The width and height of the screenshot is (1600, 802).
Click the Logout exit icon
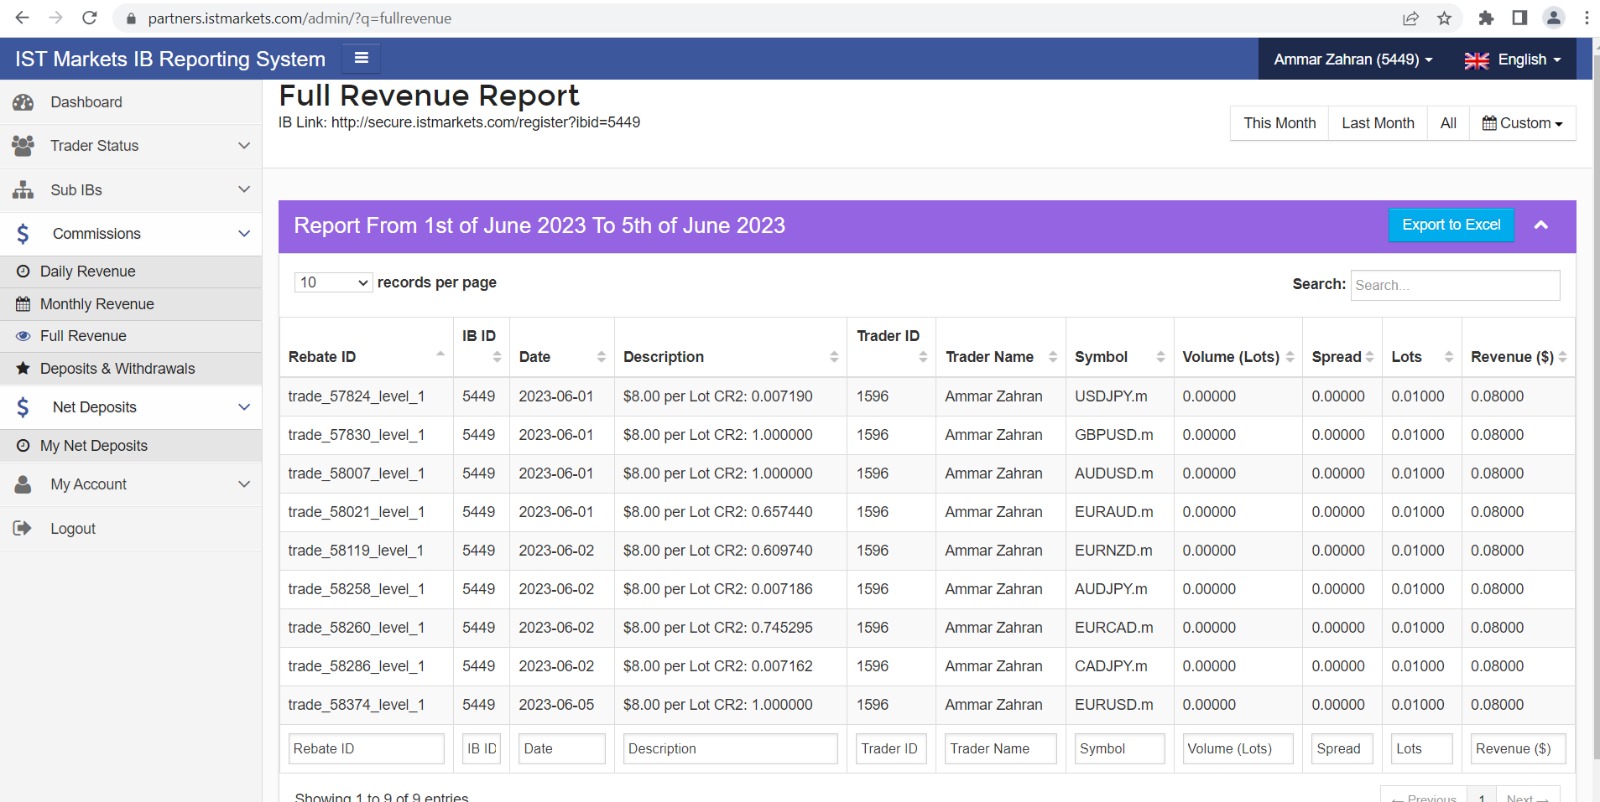(x=23, y=528)
